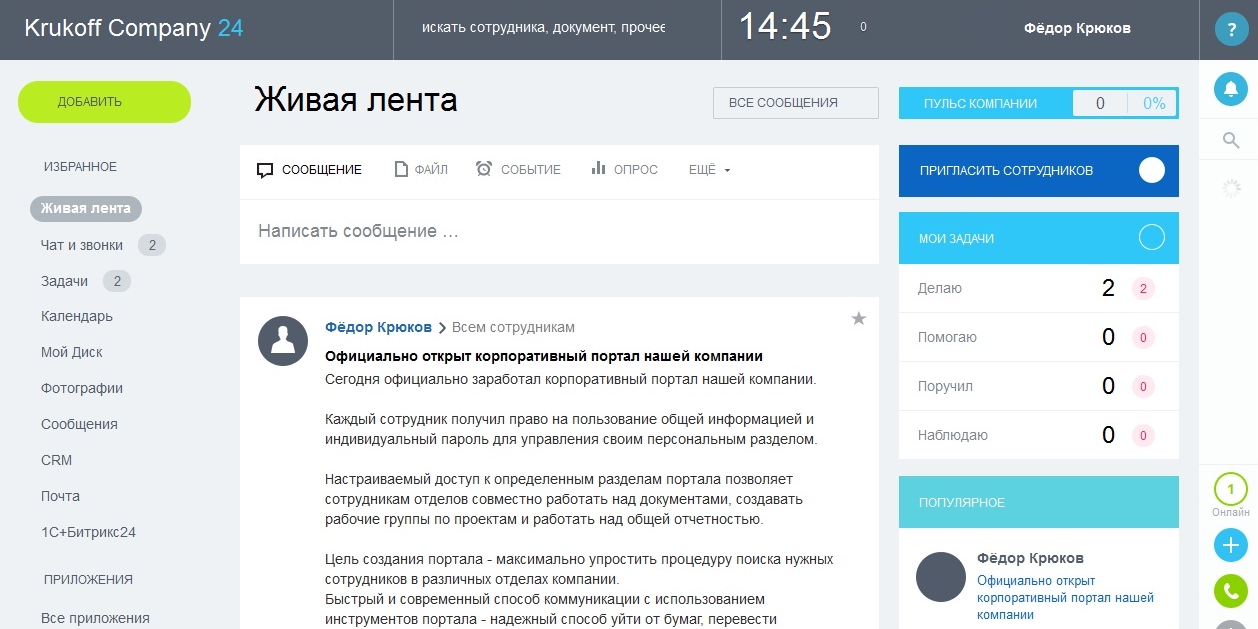Open the Все сообщения filter box
1258x629 pixels.
[x=796, y=103]
